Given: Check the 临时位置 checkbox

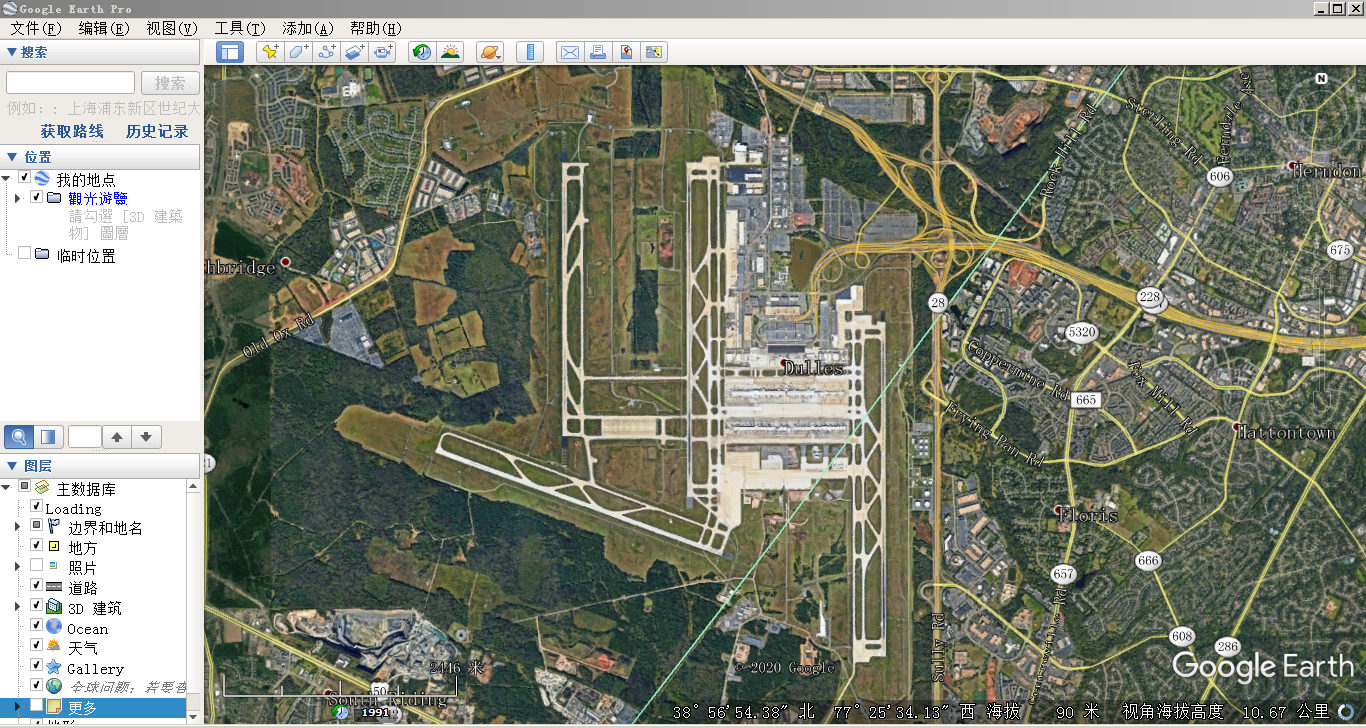Looking at the screenshot, I should pyautogui.click(x=24, y=254).
